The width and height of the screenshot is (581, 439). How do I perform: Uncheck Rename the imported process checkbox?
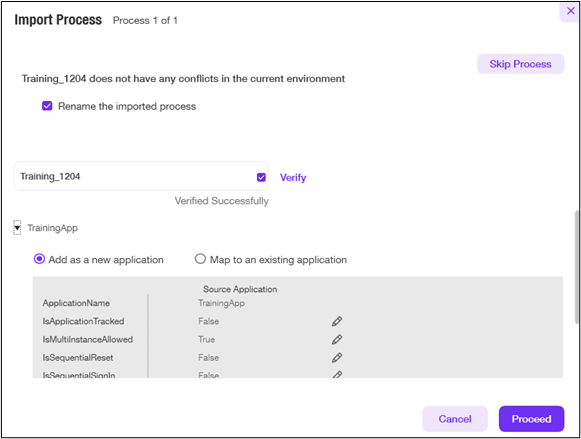(47, 106)
